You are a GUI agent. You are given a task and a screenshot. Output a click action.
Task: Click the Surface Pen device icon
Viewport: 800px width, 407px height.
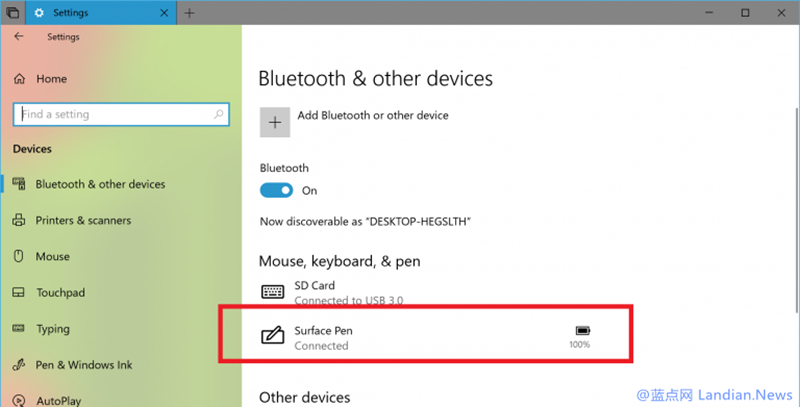point(272,336)
